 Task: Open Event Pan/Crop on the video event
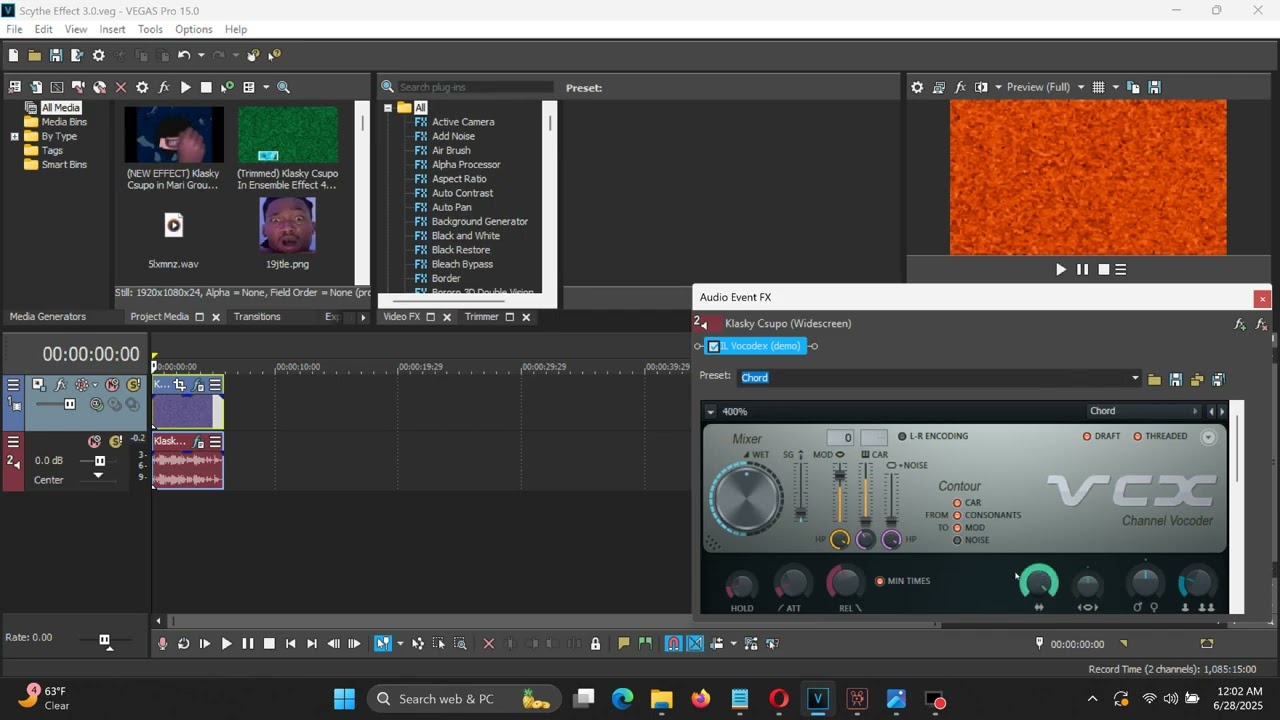click(179, 385)
